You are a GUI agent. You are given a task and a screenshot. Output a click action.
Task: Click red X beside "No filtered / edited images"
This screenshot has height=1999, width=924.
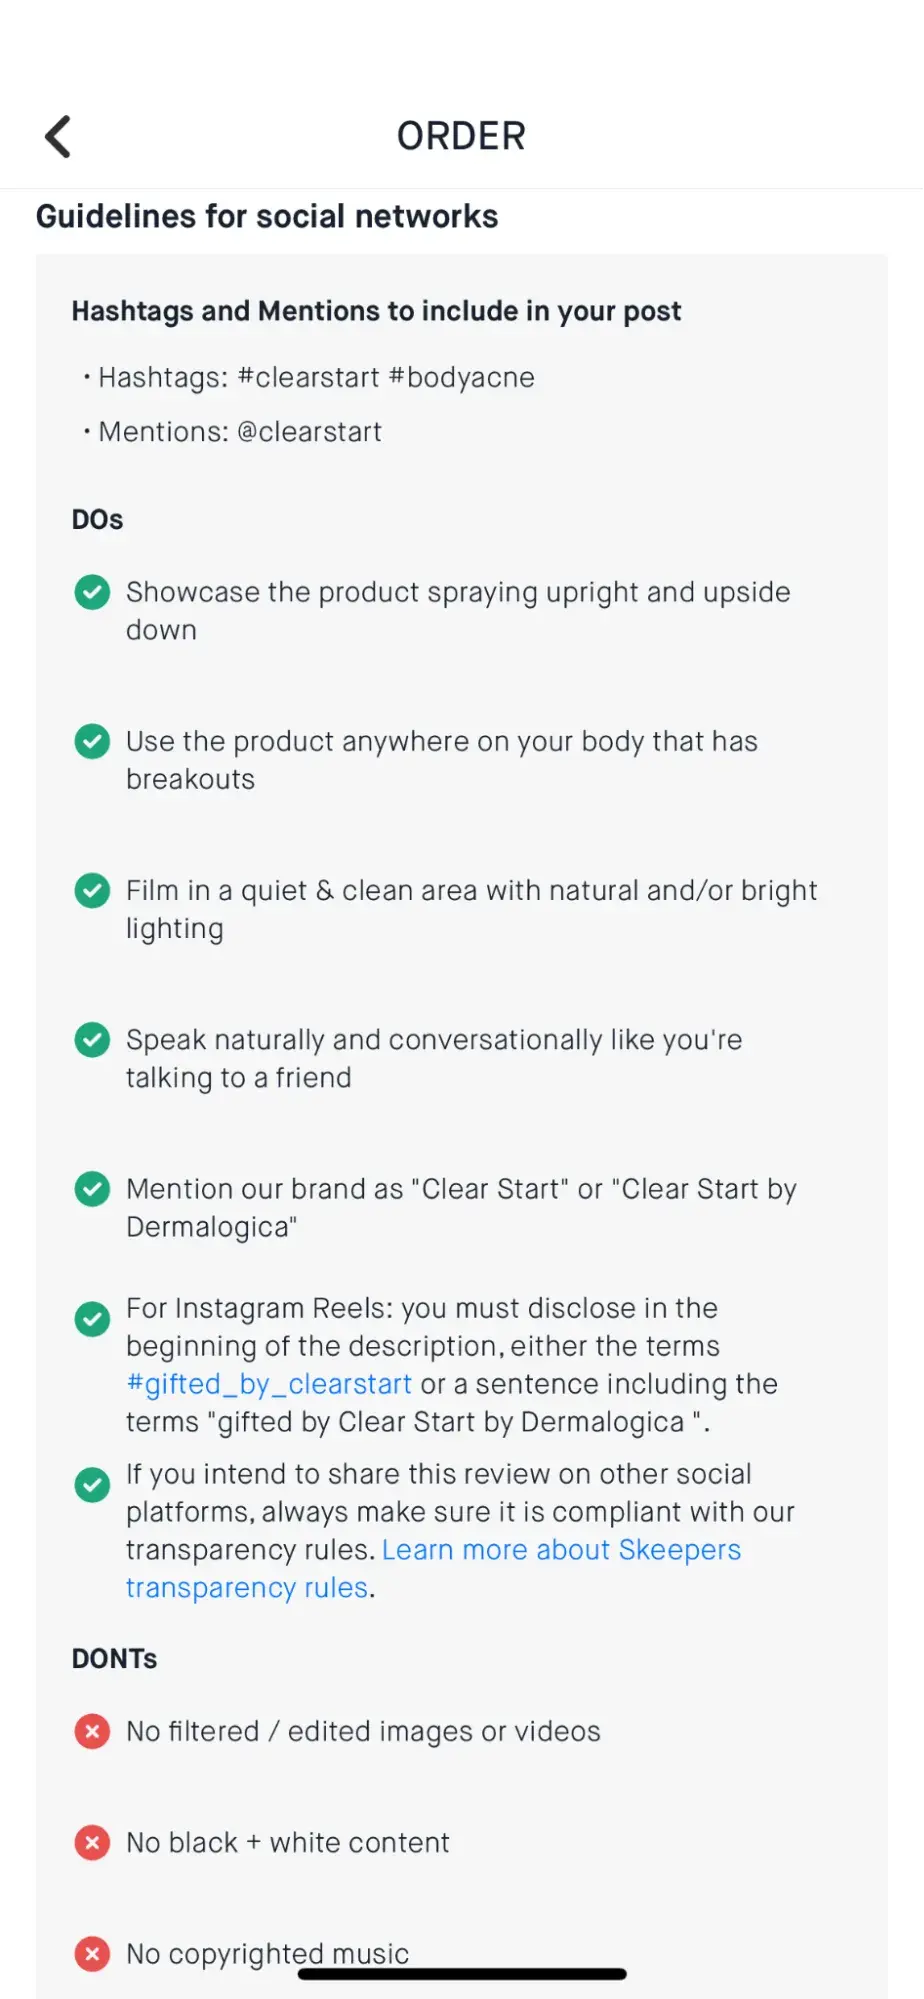pyautogui.click(x=93, y=1731)
